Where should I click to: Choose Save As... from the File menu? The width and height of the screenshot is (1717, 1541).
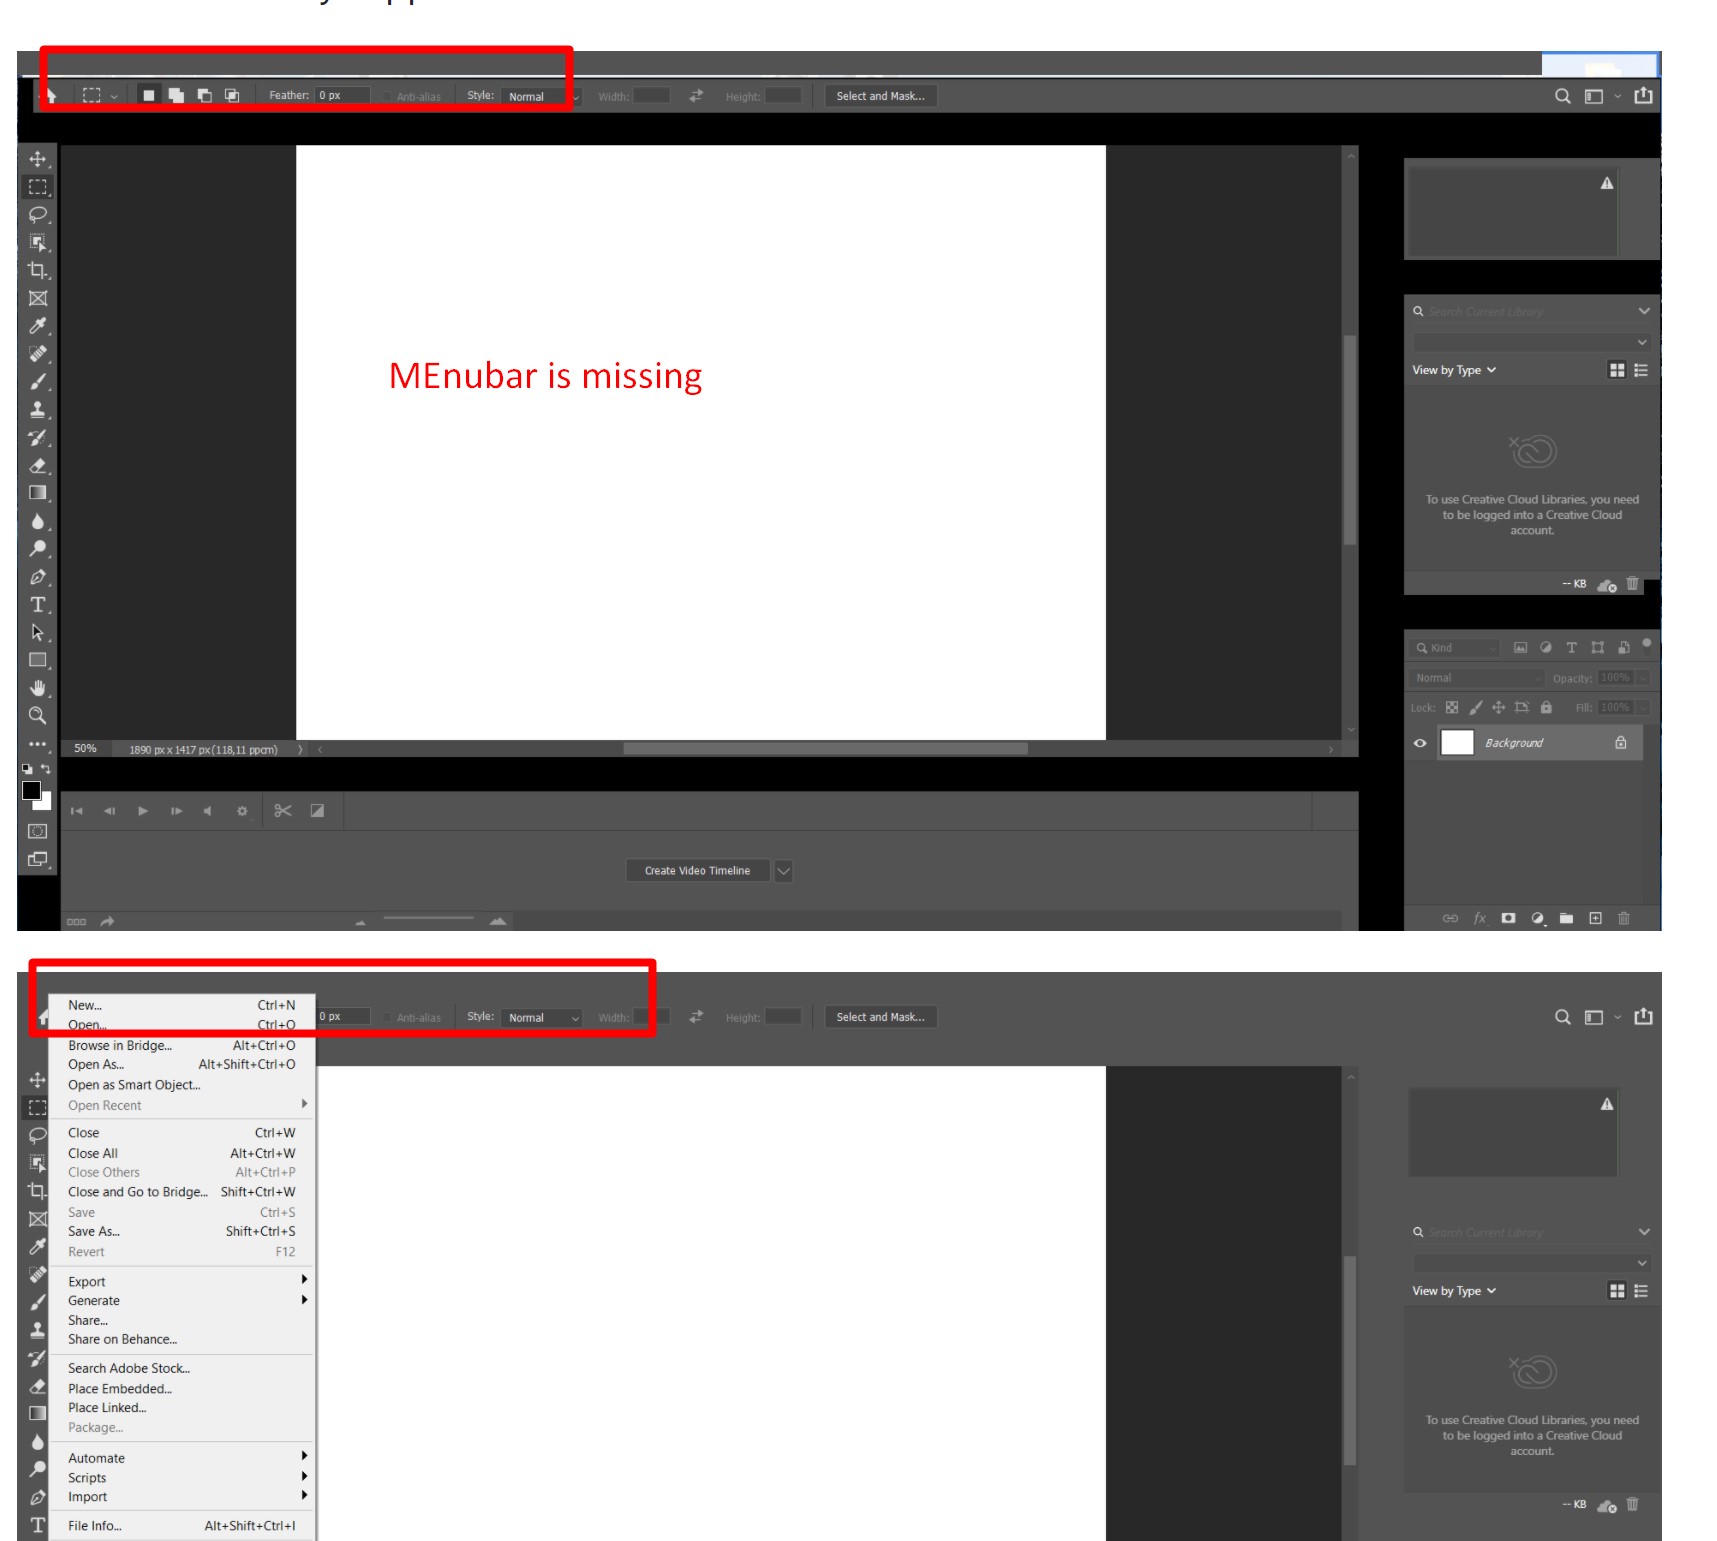(x=94, y=1232)
